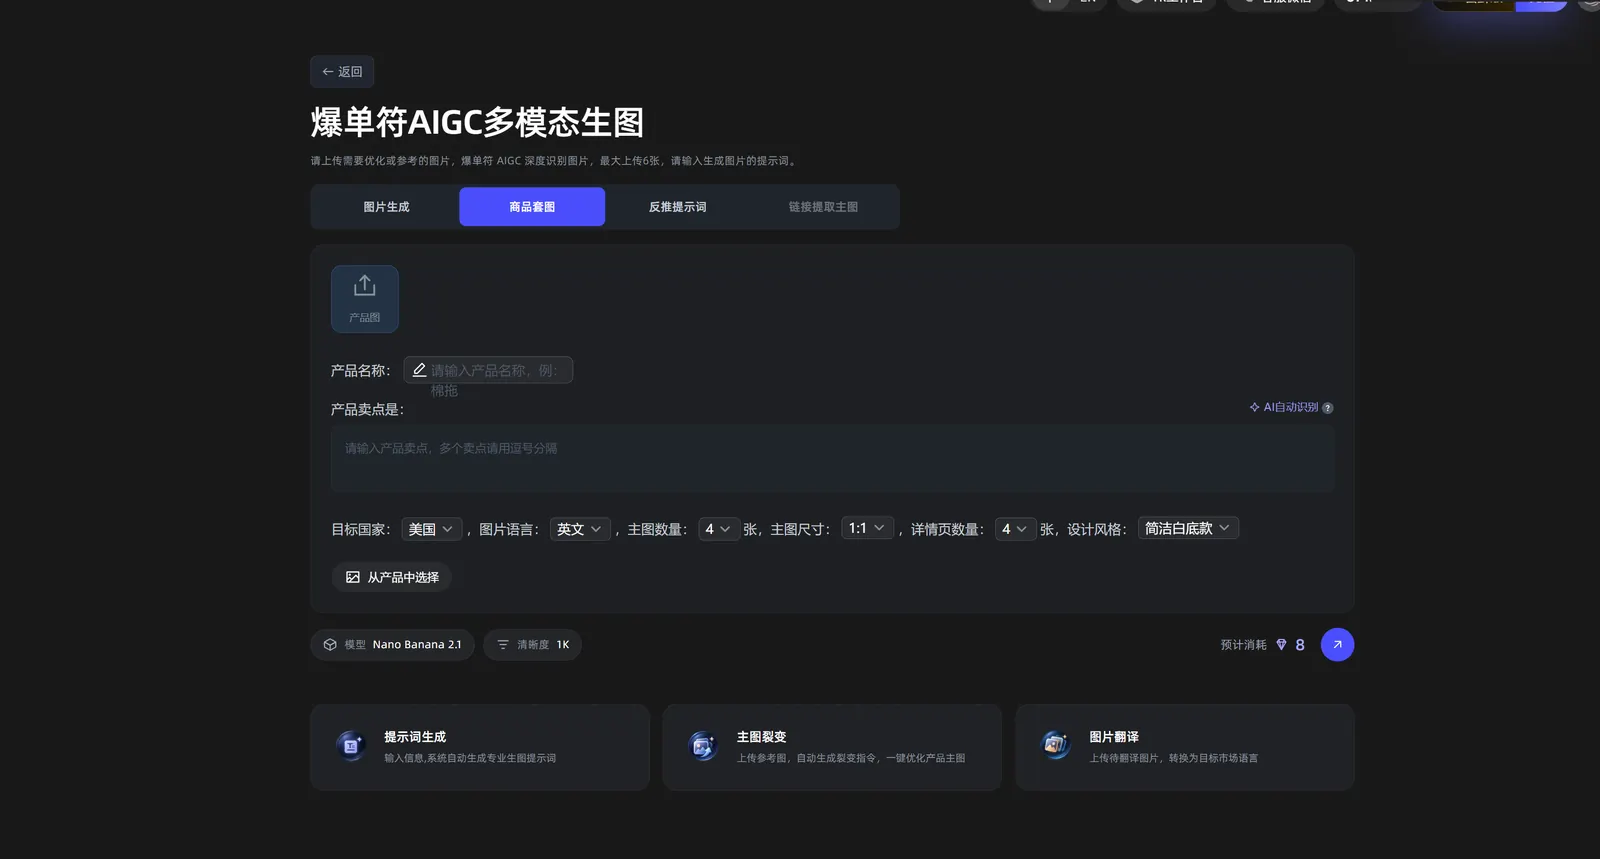Open the 主图数量 dropdown
The image size is (1600, 859).
(719, 529)
